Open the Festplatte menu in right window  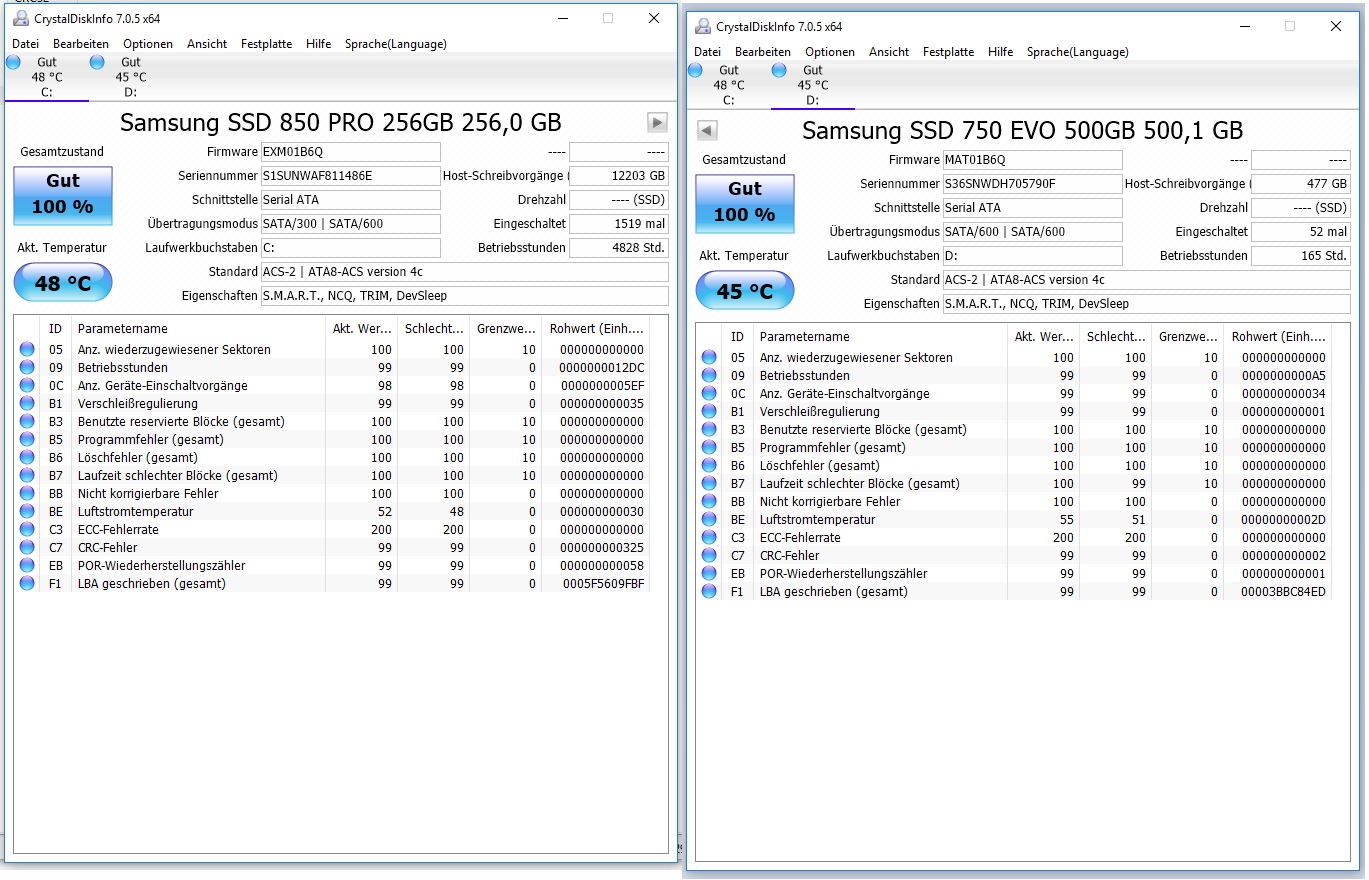[948, 52]
